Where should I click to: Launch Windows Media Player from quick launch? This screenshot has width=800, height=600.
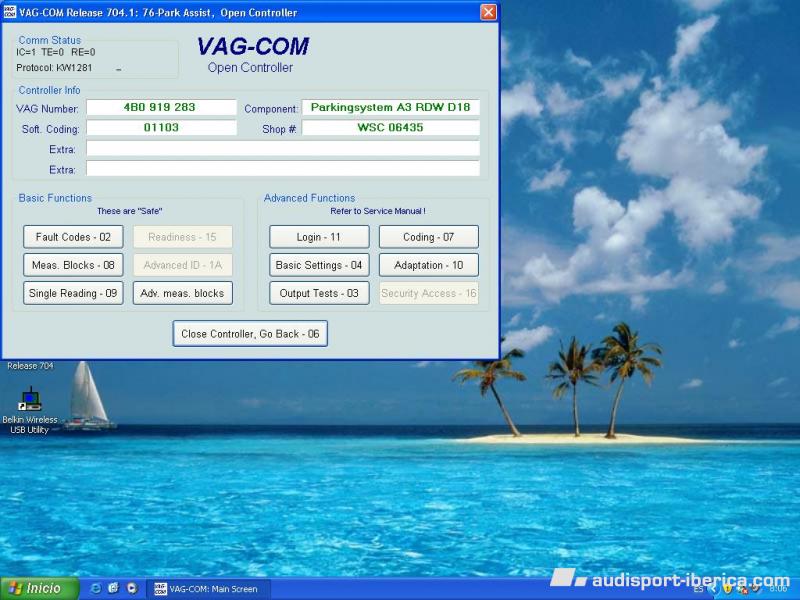[132, 588]
